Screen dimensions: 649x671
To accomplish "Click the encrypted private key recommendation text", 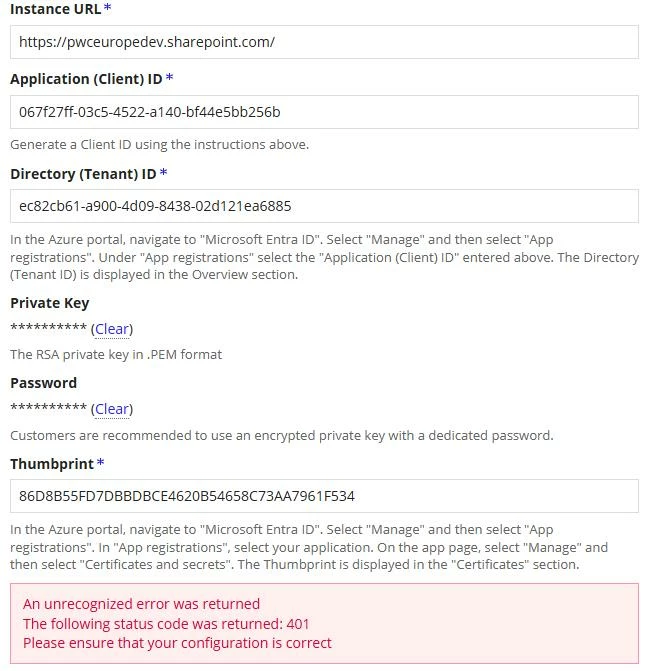I will [282, 436].
